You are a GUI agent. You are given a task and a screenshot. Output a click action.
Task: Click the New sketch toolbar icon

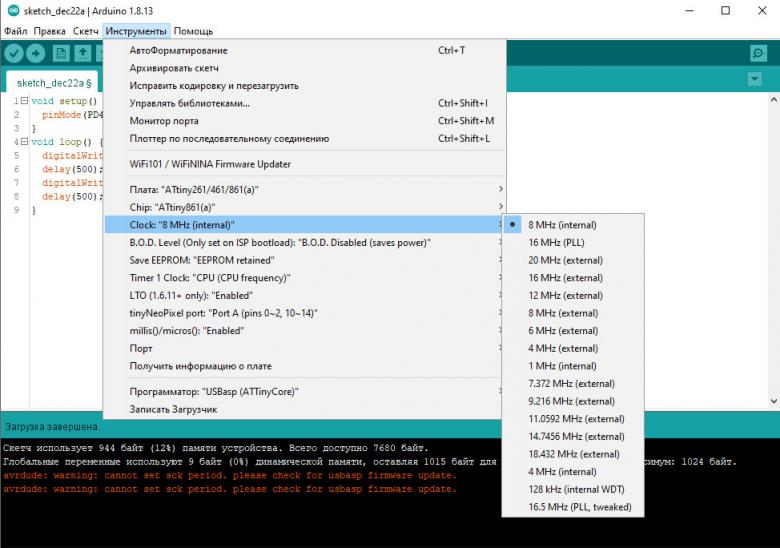61,53
